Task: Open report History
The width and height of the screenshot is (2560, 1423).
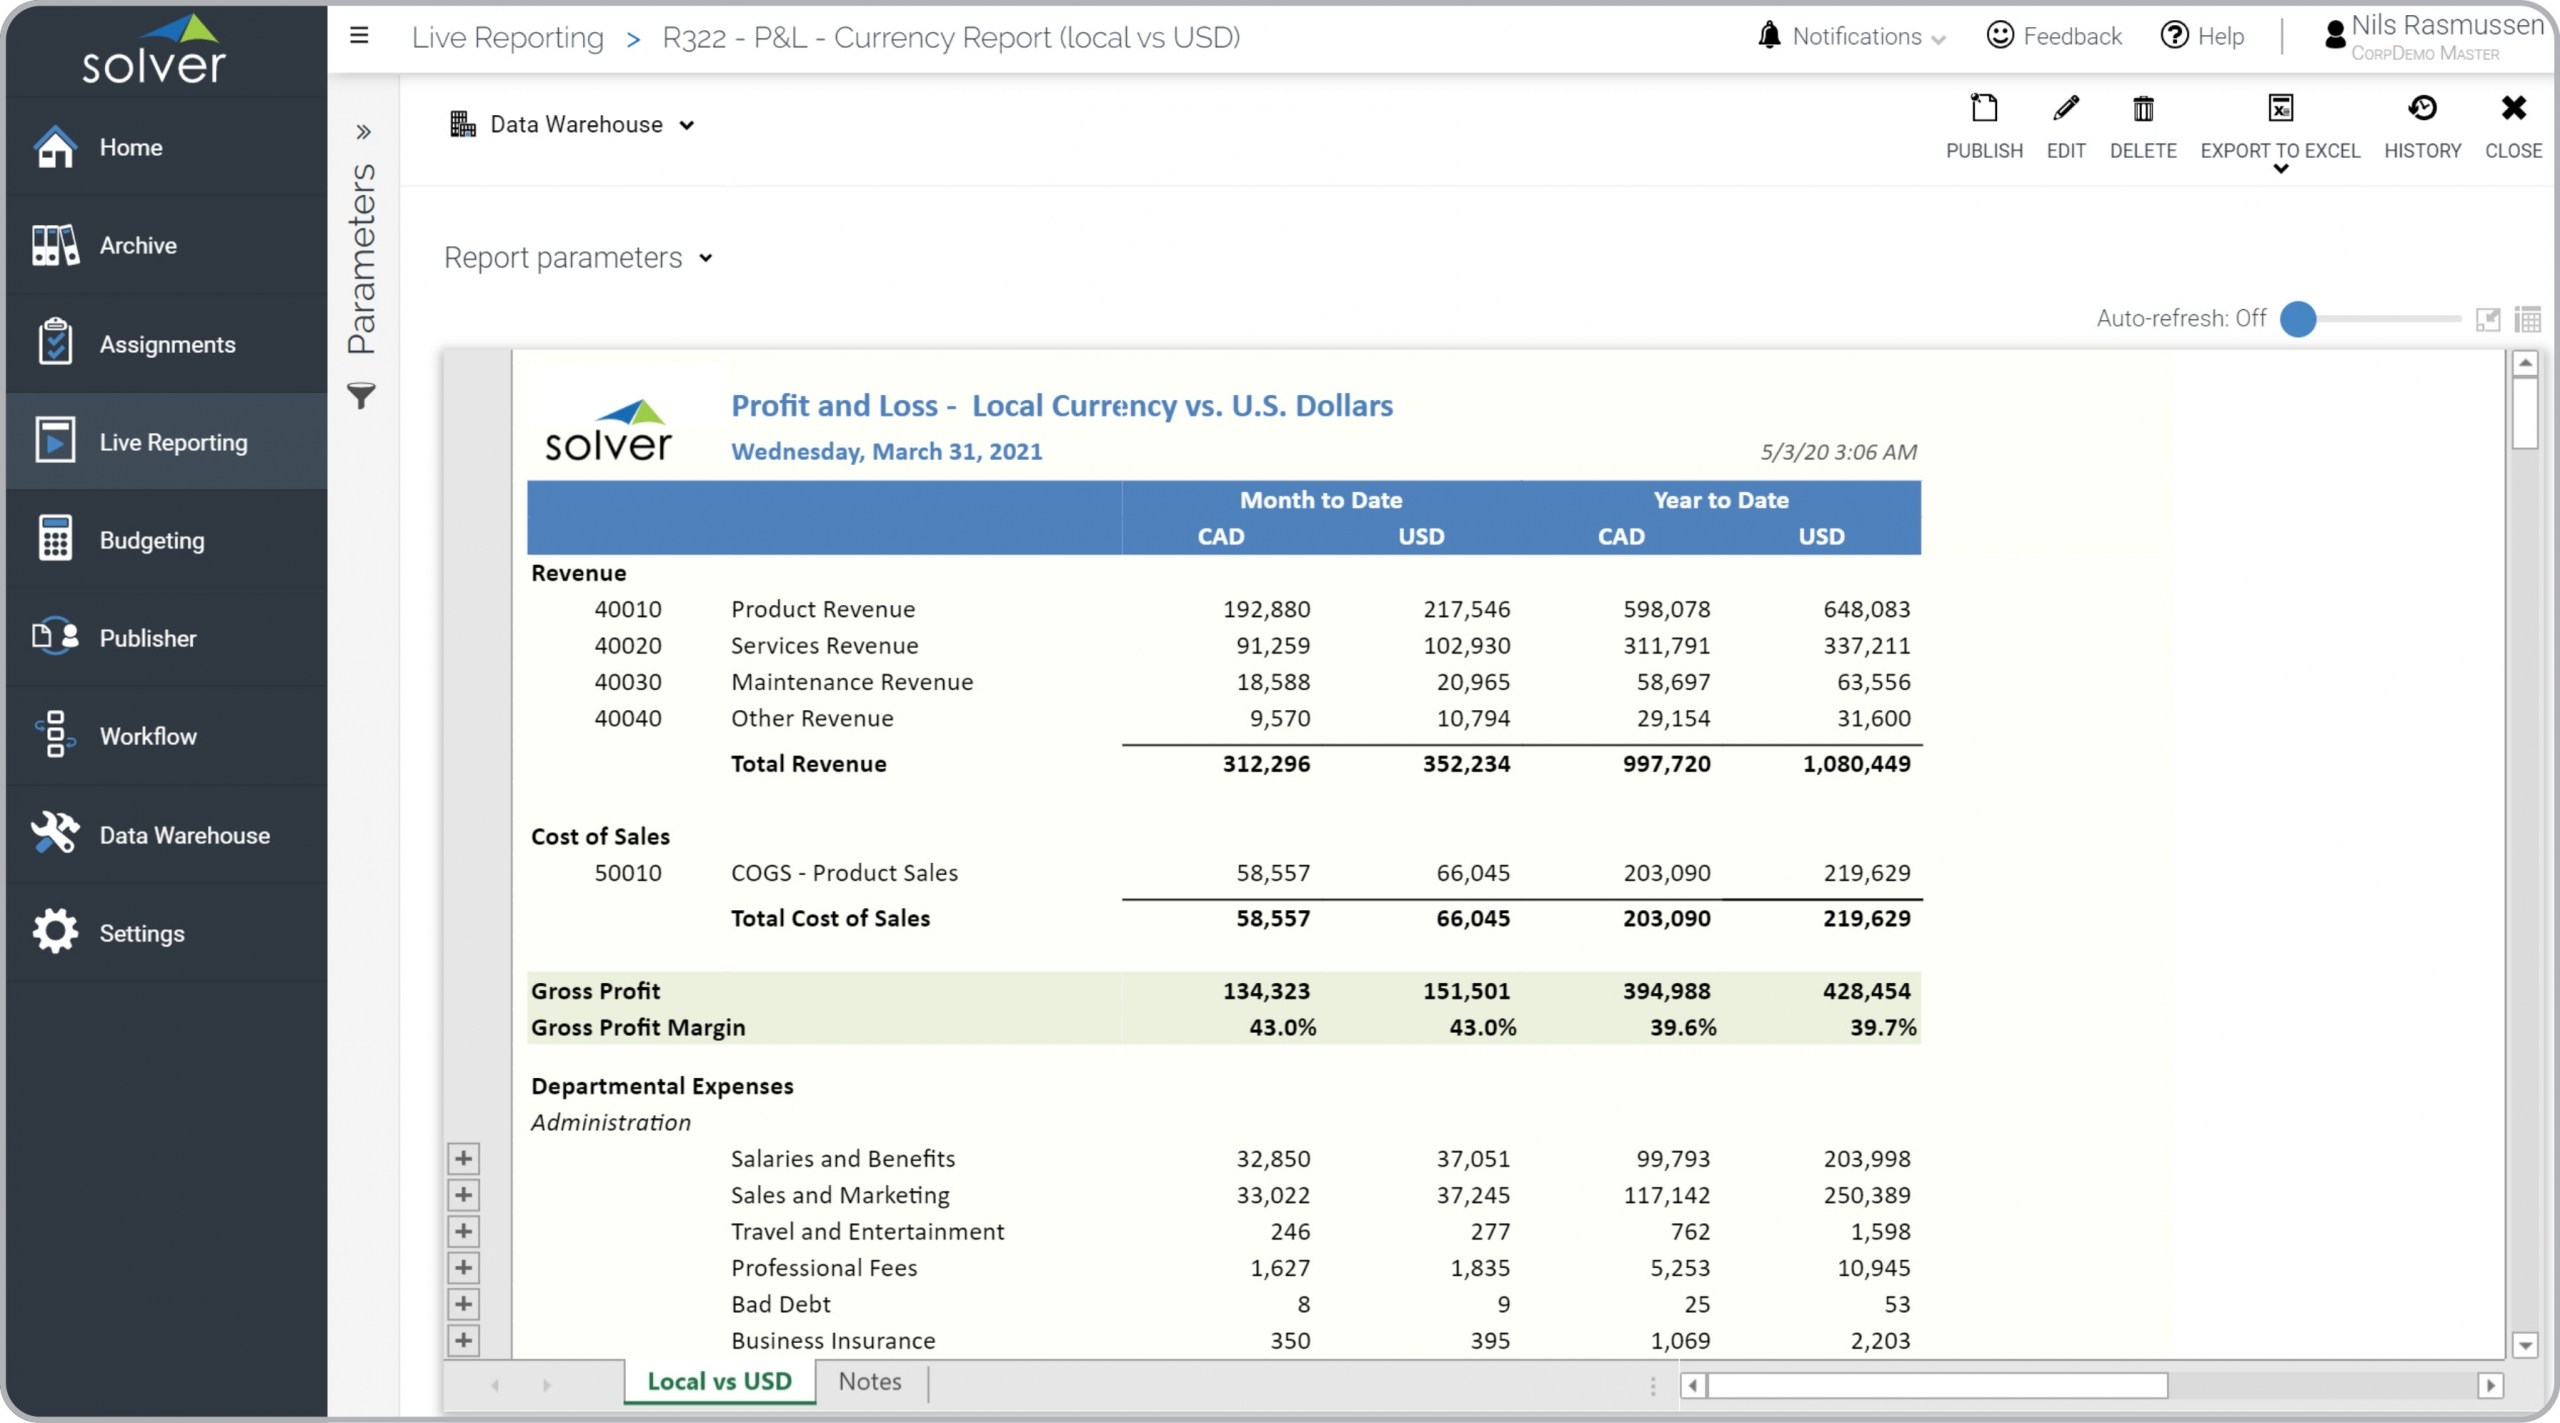Action: coord(2421,109)
